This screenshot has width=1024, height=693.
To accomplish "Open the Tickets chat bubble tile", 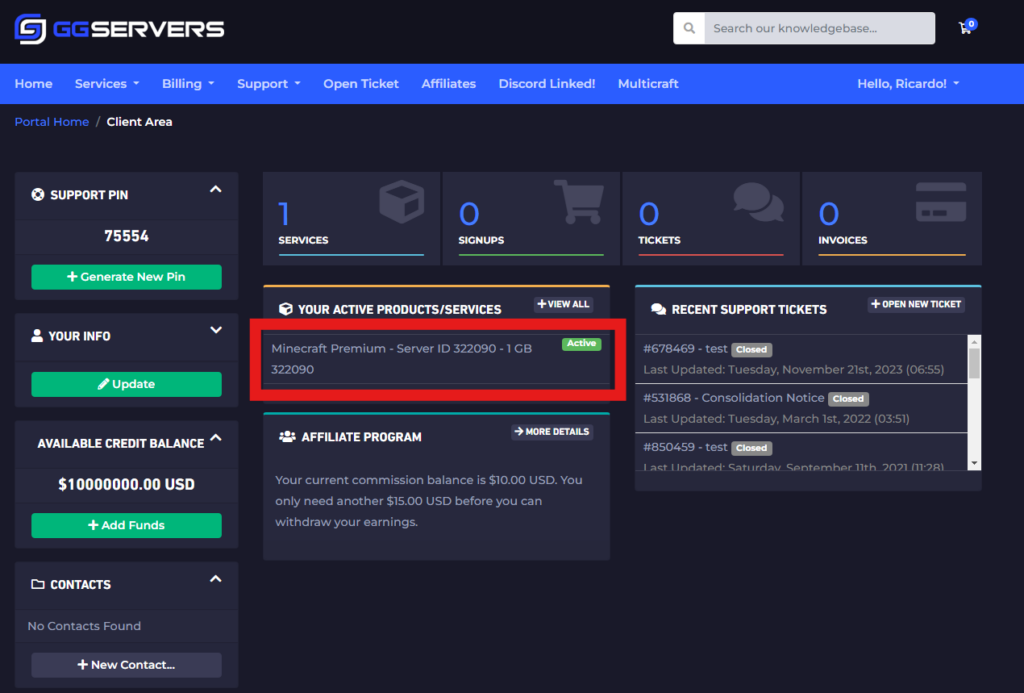I will pos(711,217).
